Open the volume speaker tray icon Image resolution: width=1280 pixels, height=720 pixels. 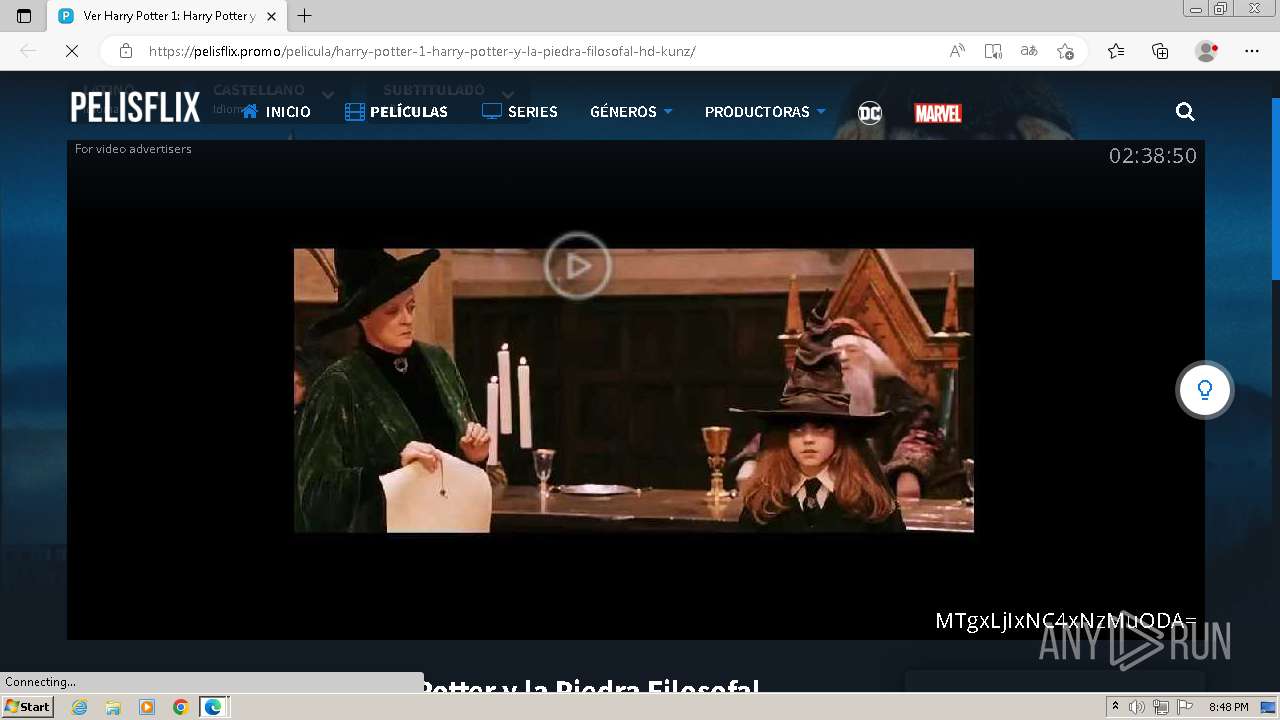1137,707
